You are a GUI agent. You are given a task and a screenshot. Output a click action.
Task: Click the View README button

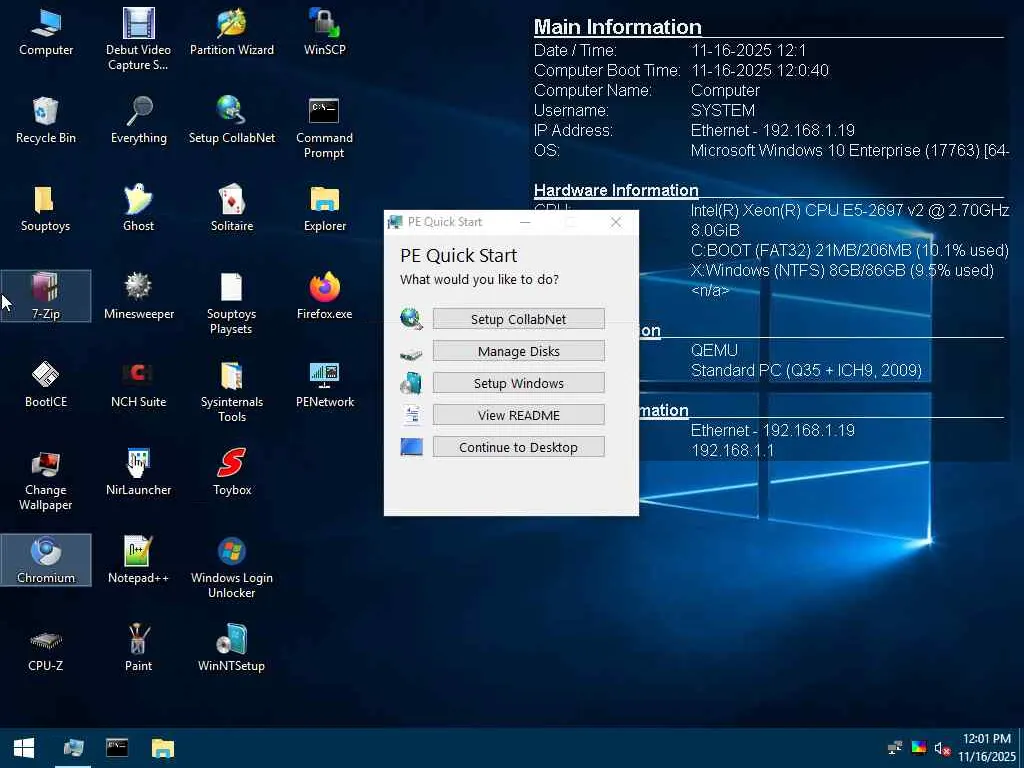click(x=519, y=415)
